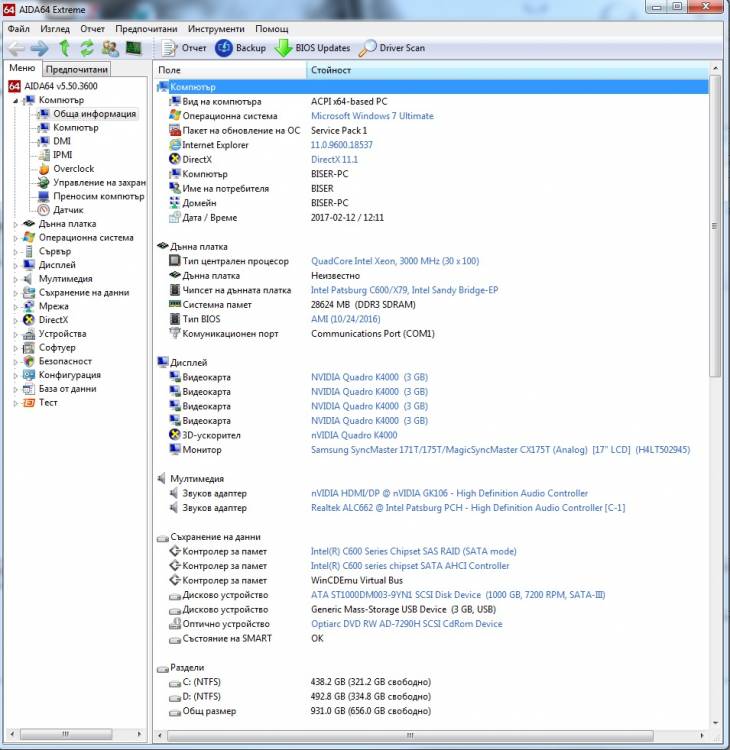This screenshot has height=750, width=730.
Task: Select the Overclock tree item
Action: coord(66,169)
